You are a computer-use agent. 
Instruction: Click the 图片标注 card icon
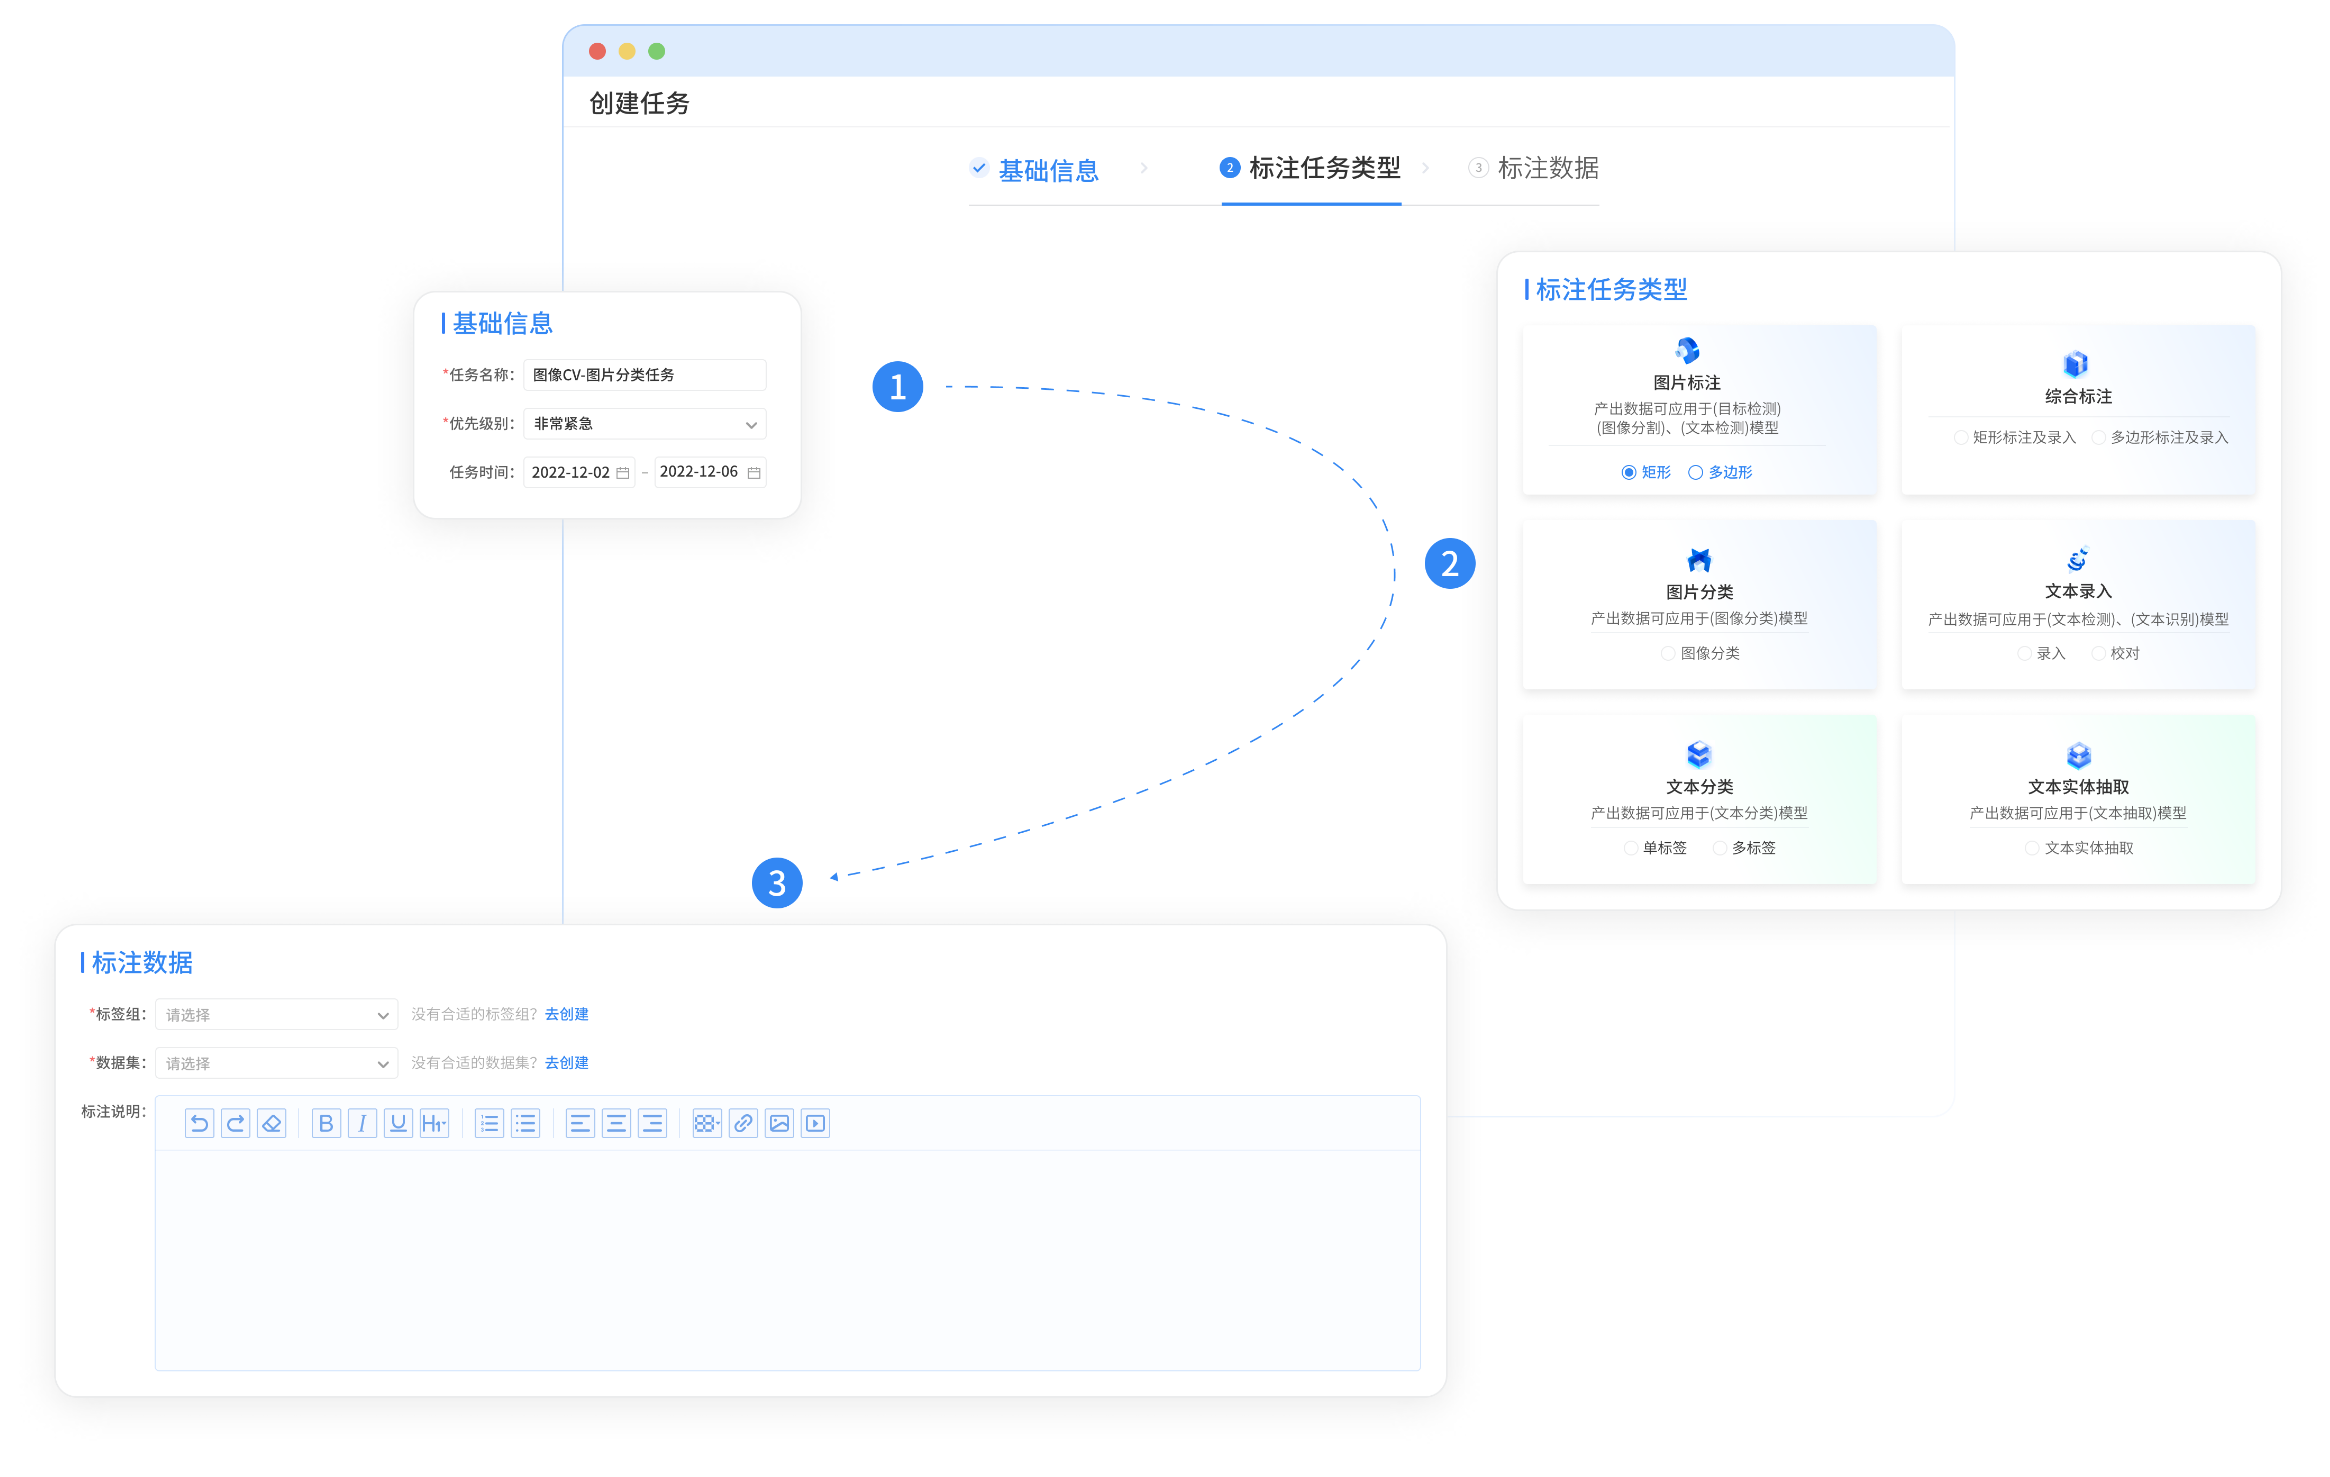click(1687, 350)
